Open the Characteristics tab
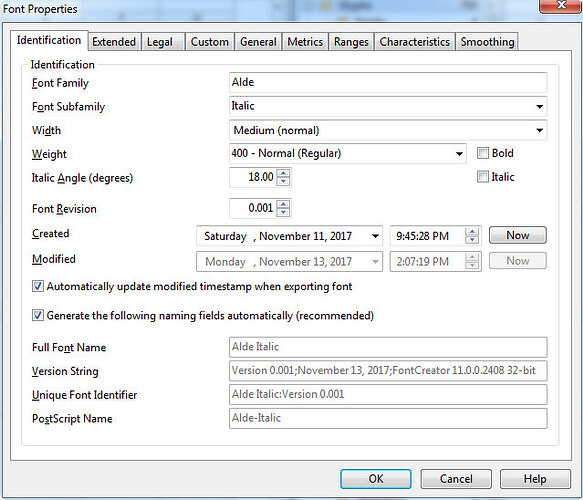This screenshot has width=583, height=500. pyautogui.click(x=415, y=42)
